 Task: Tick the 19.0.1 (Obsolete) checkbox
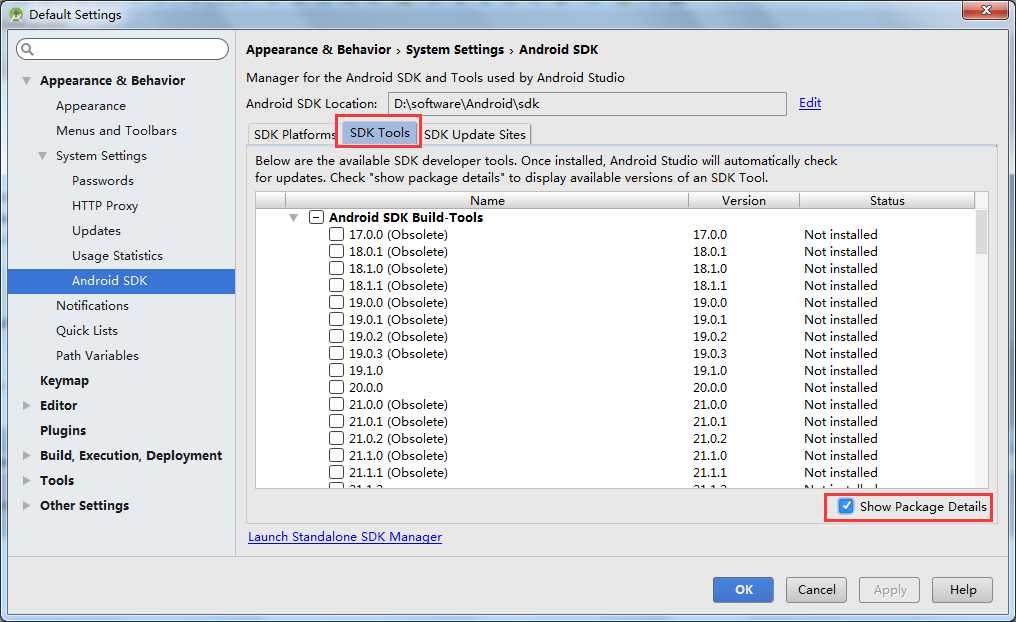pos(336,319)
